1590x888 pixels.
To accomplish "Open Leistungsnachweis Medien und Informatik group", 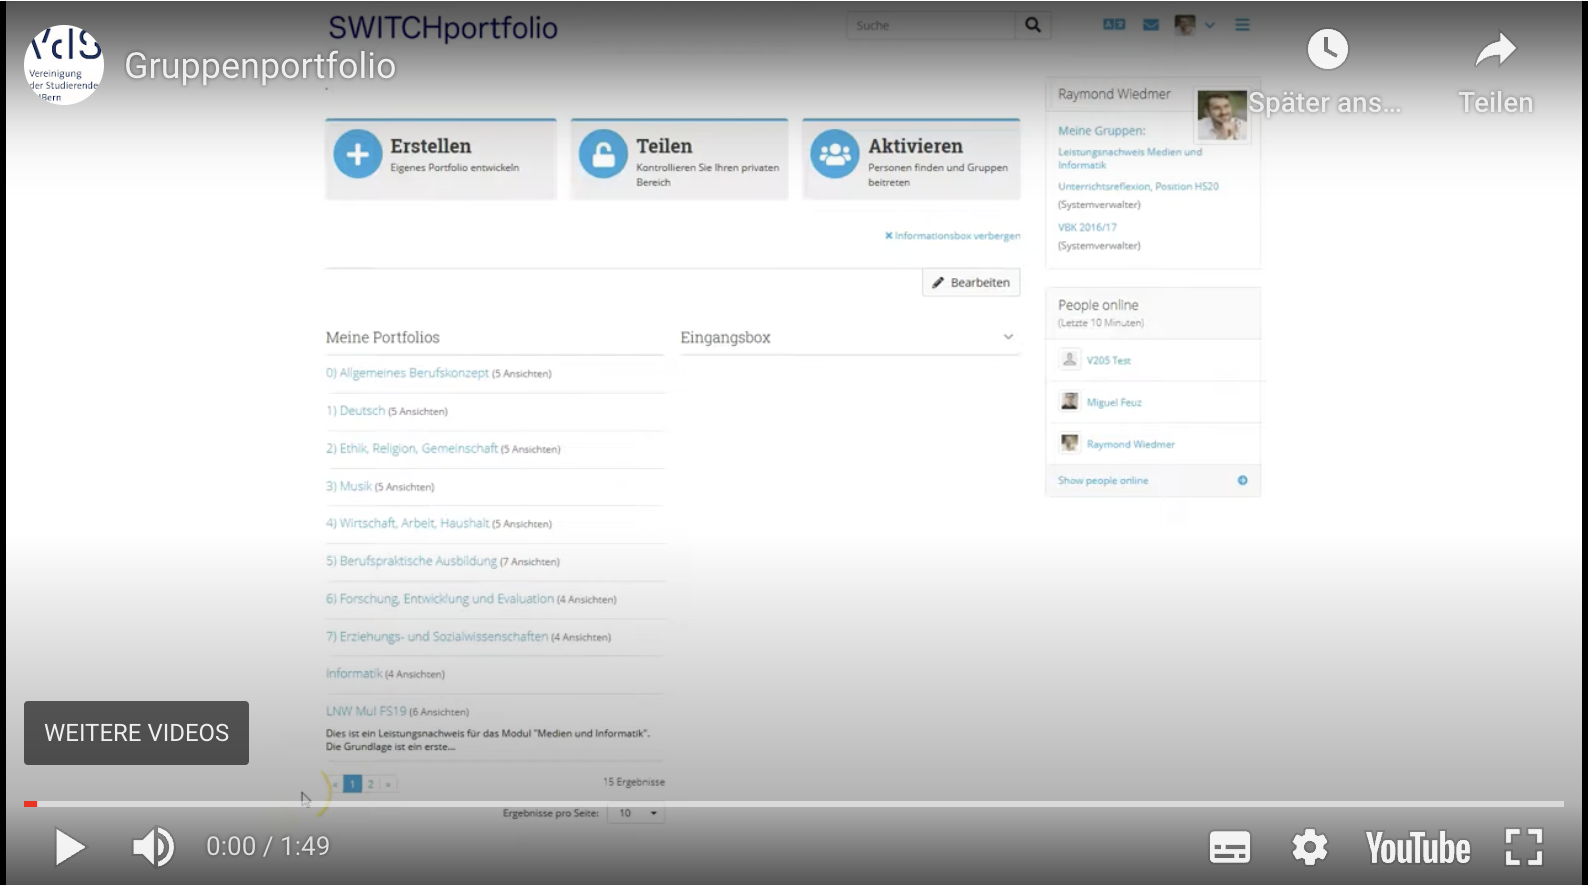I will tap(1130, 158).
